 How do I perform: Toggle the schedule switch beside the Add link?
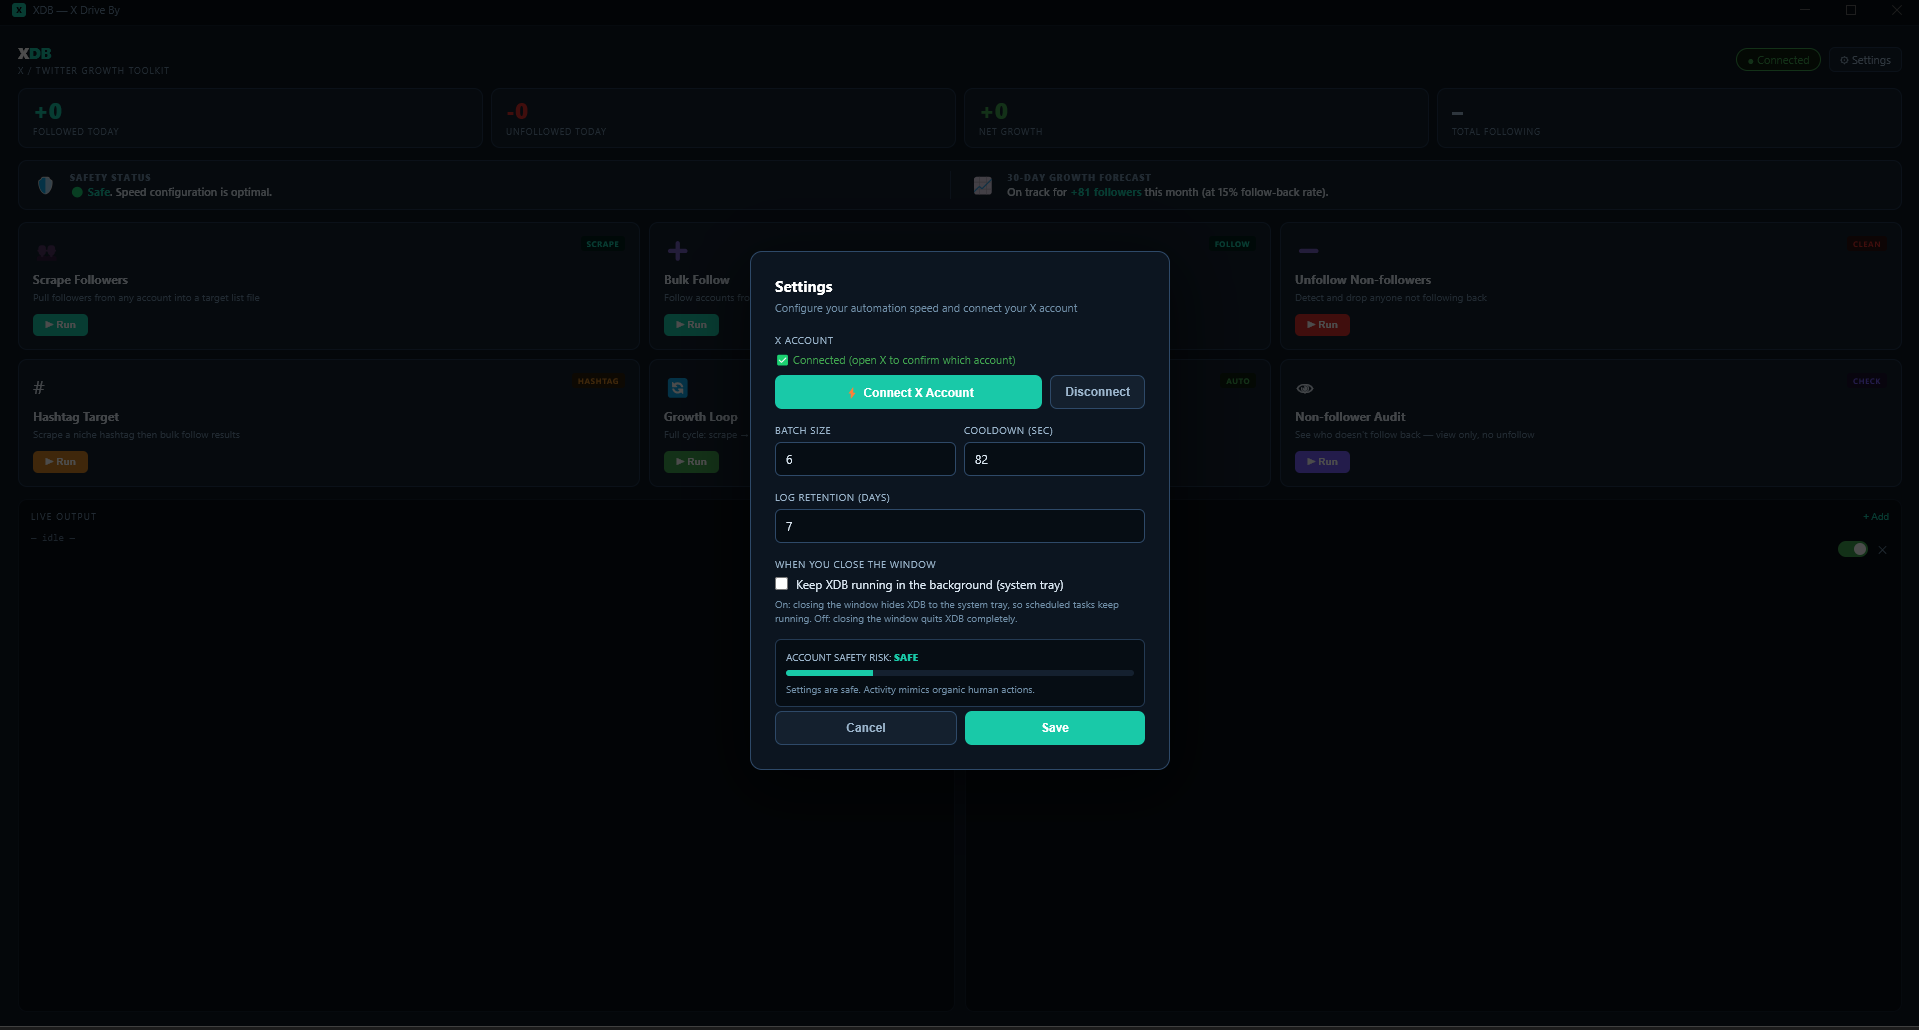point(1853,549)
